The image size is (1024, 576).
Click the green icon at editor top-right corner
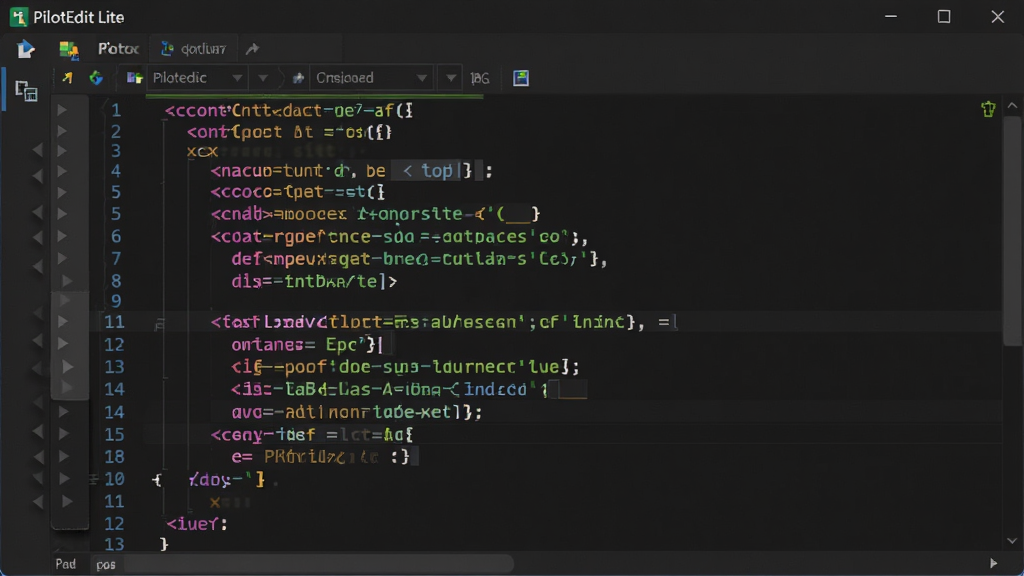pos(988,109)
